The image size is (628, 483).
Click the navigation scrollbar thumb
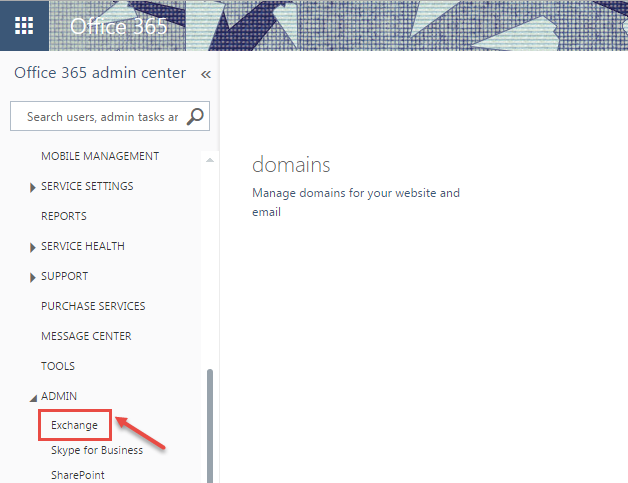[x=210, y=426]
